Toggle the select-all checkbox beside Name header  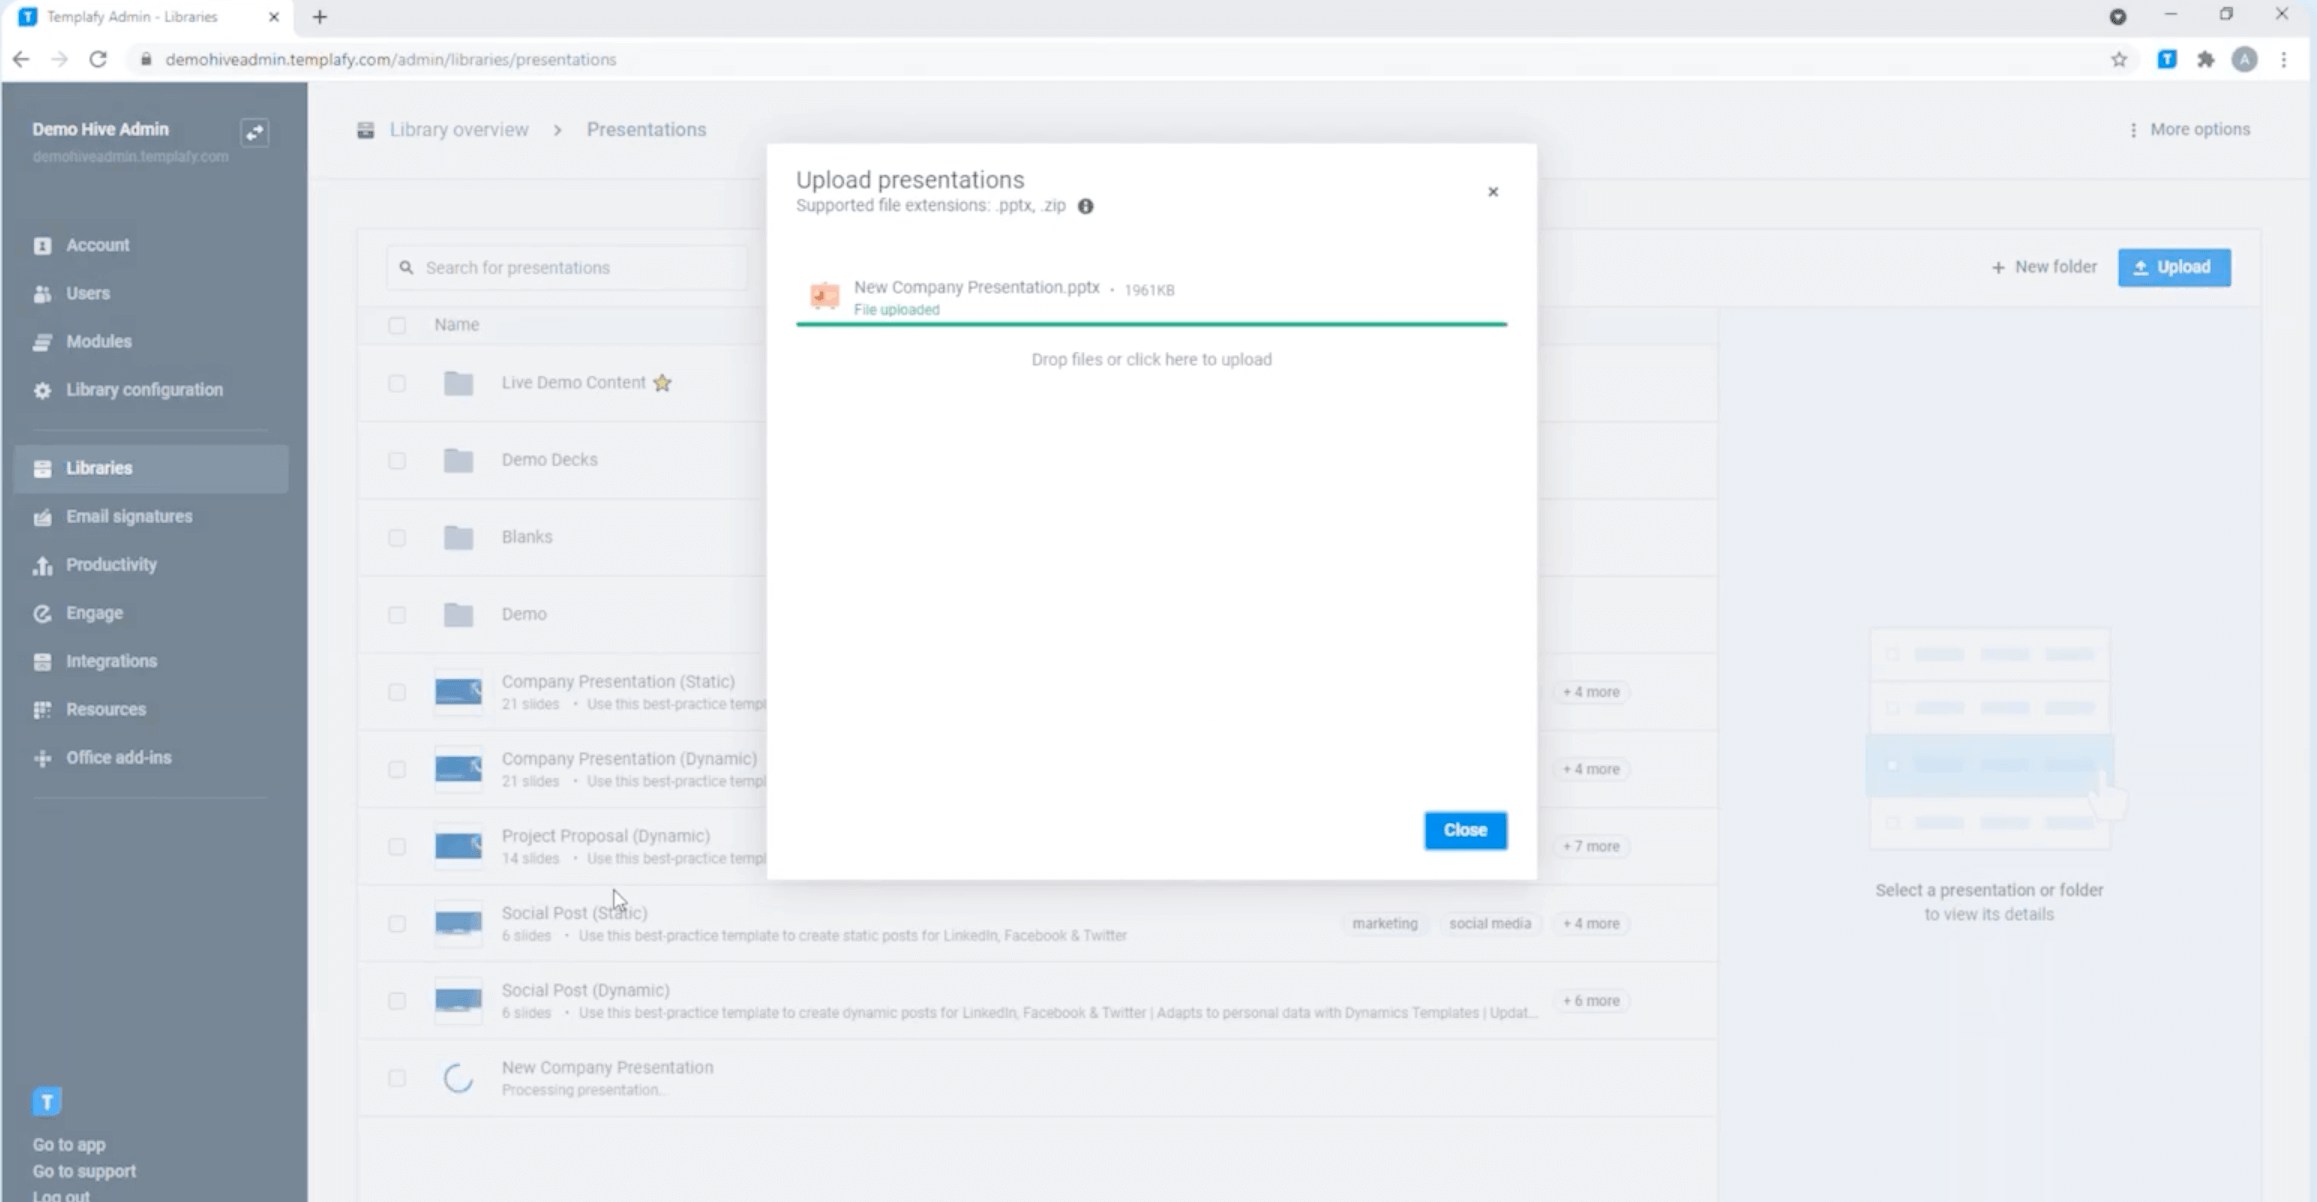[397, 325]
